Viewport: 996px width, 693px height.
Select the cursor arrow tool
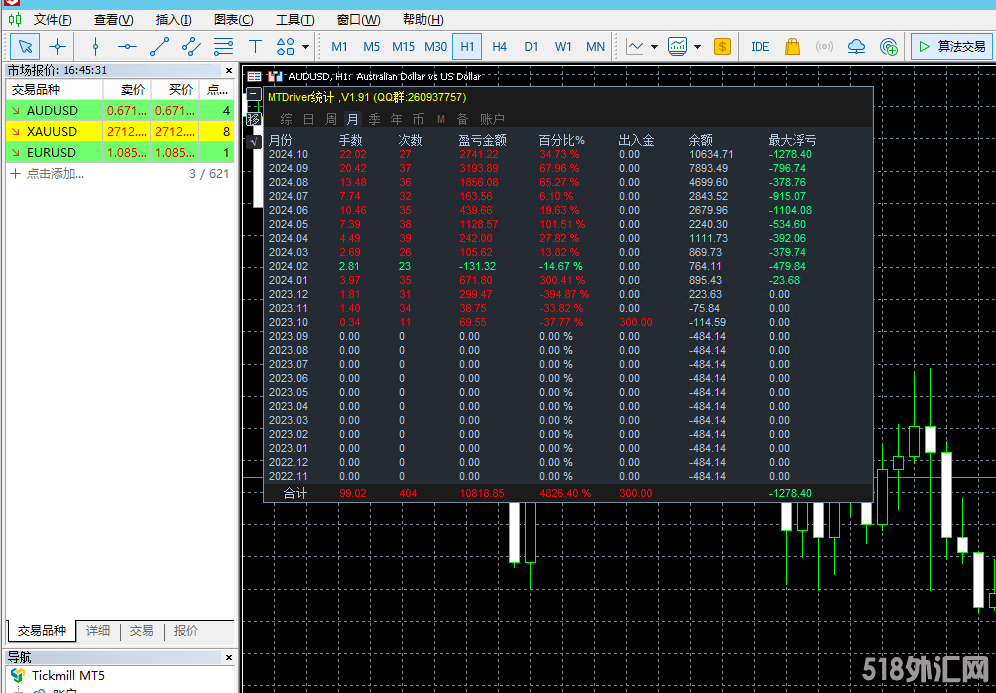point(26,46)
